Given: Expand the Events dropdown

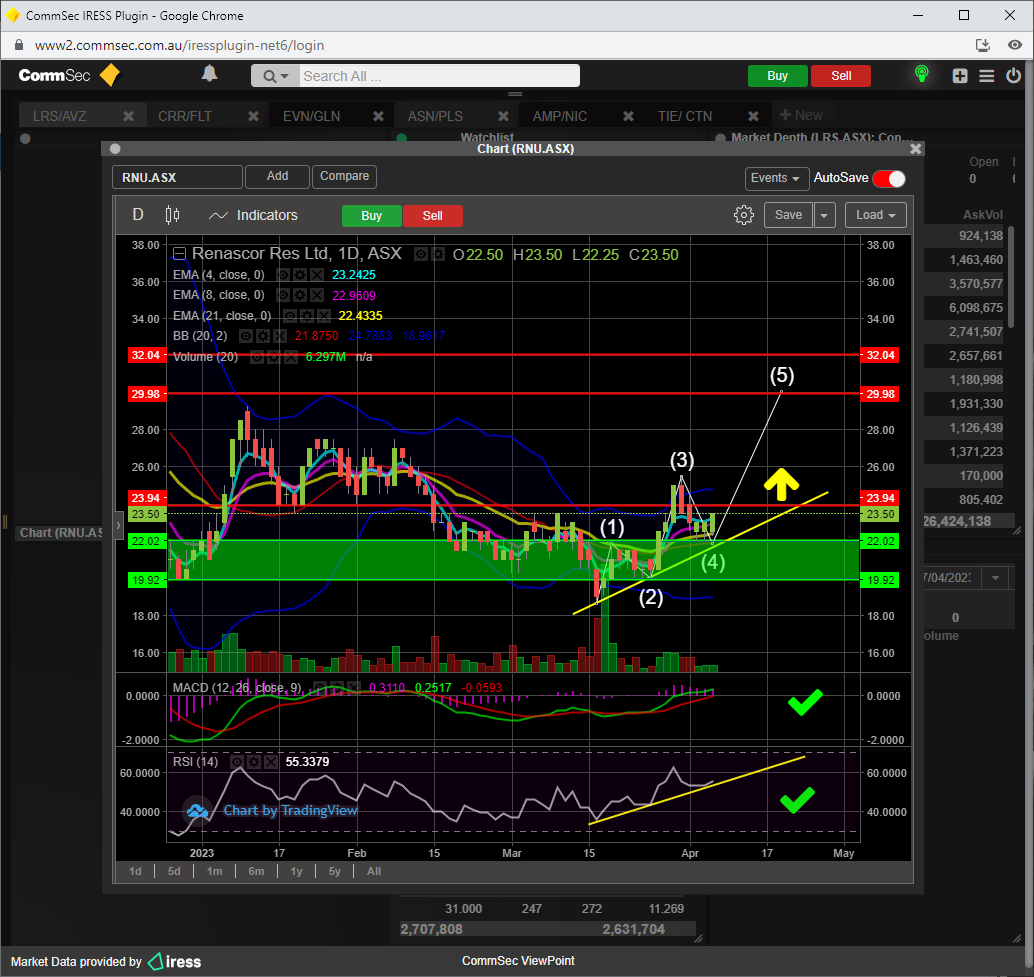Looking at the screenshot, I should [x=776, y=178].
